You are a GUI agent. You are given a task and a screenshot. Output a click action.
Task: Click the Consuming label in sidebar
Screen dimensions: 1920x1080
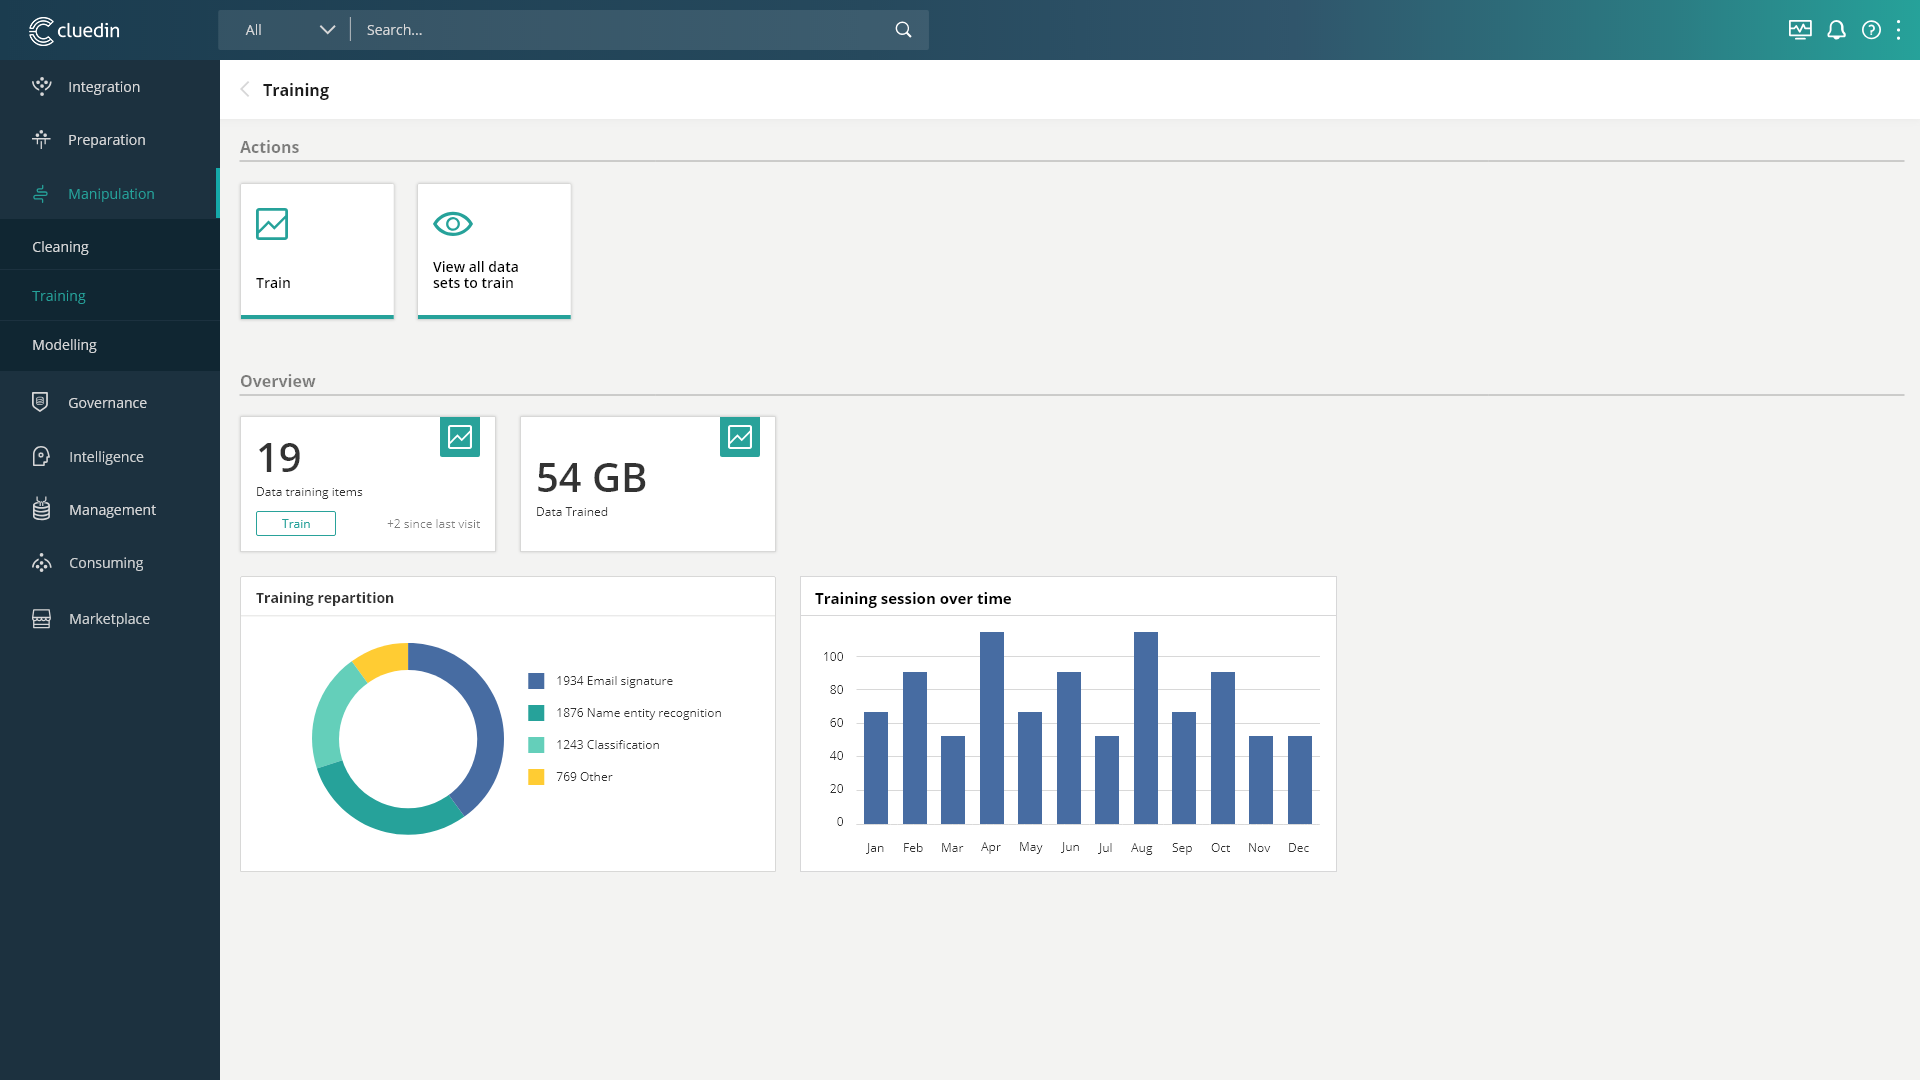click(106, 563)
